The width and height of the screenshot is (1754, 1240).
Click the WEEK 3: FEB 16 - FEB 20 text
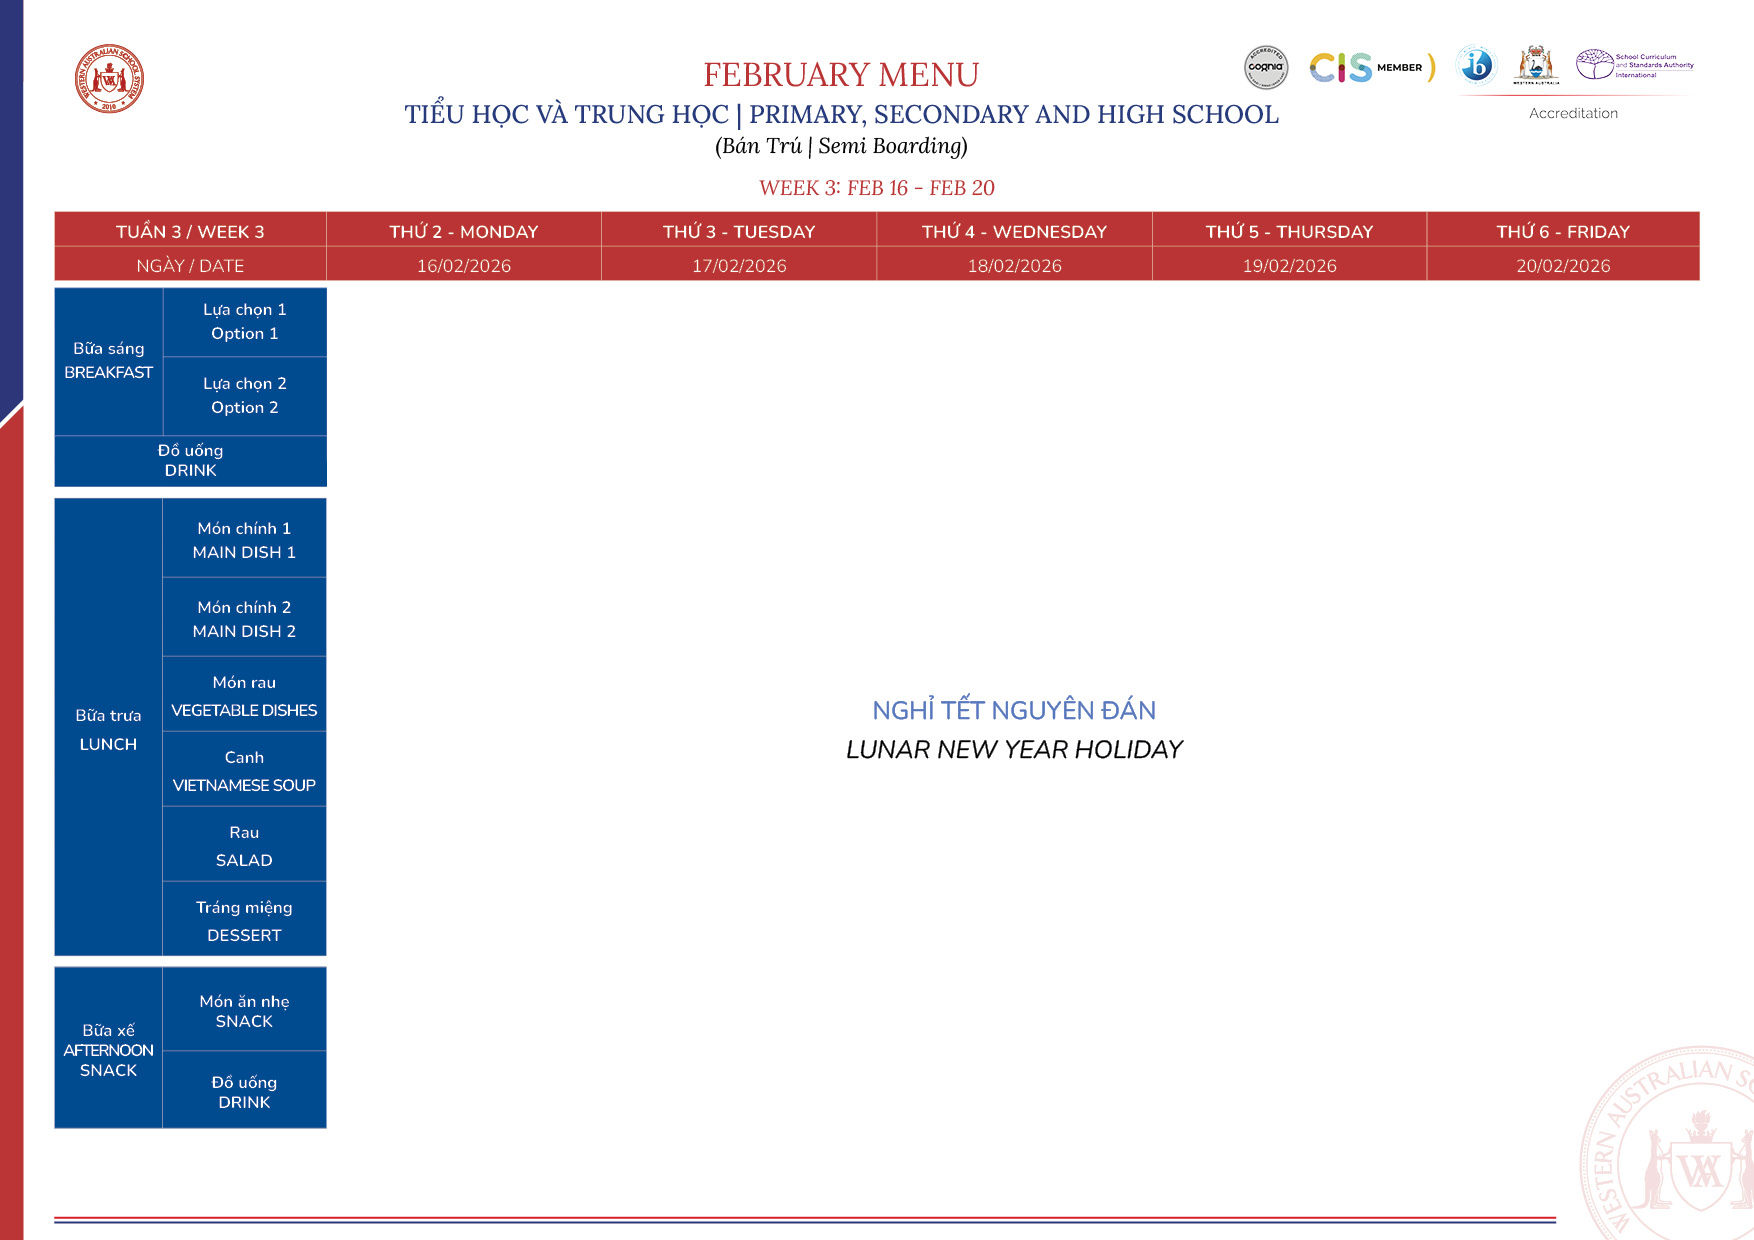click(876, 188)
